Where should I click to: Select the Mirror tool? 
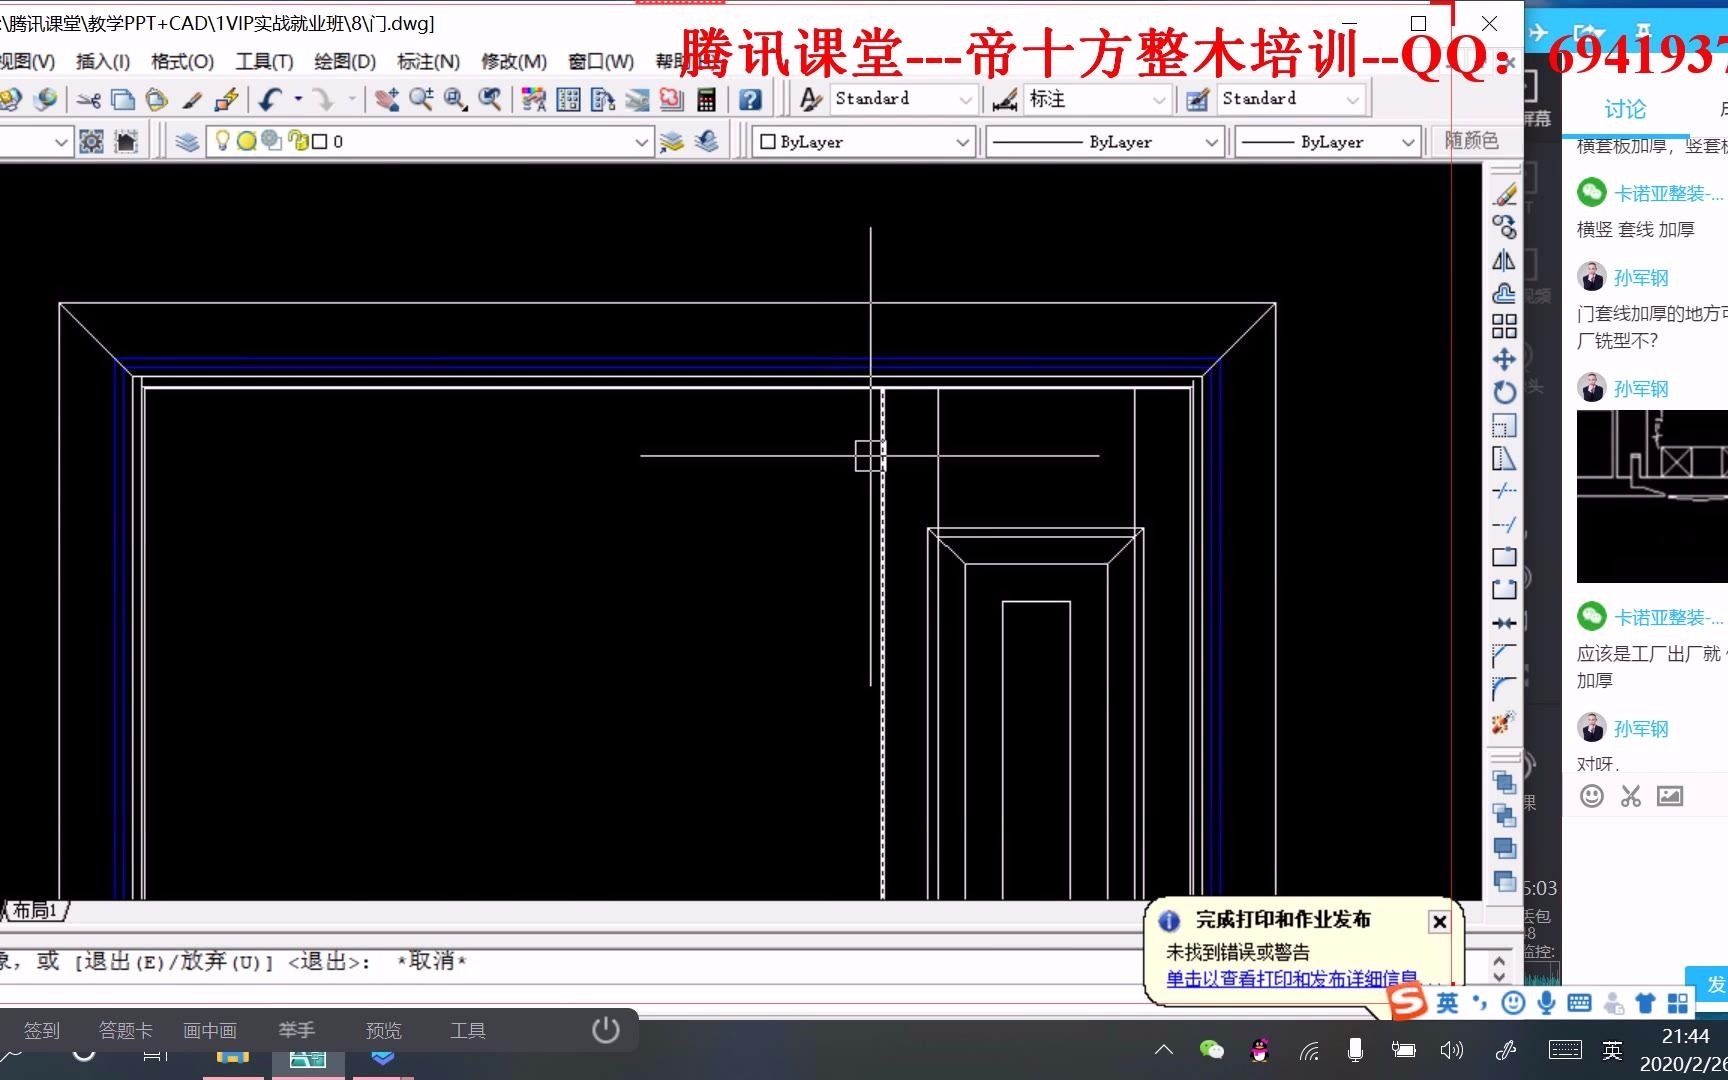1504,261
